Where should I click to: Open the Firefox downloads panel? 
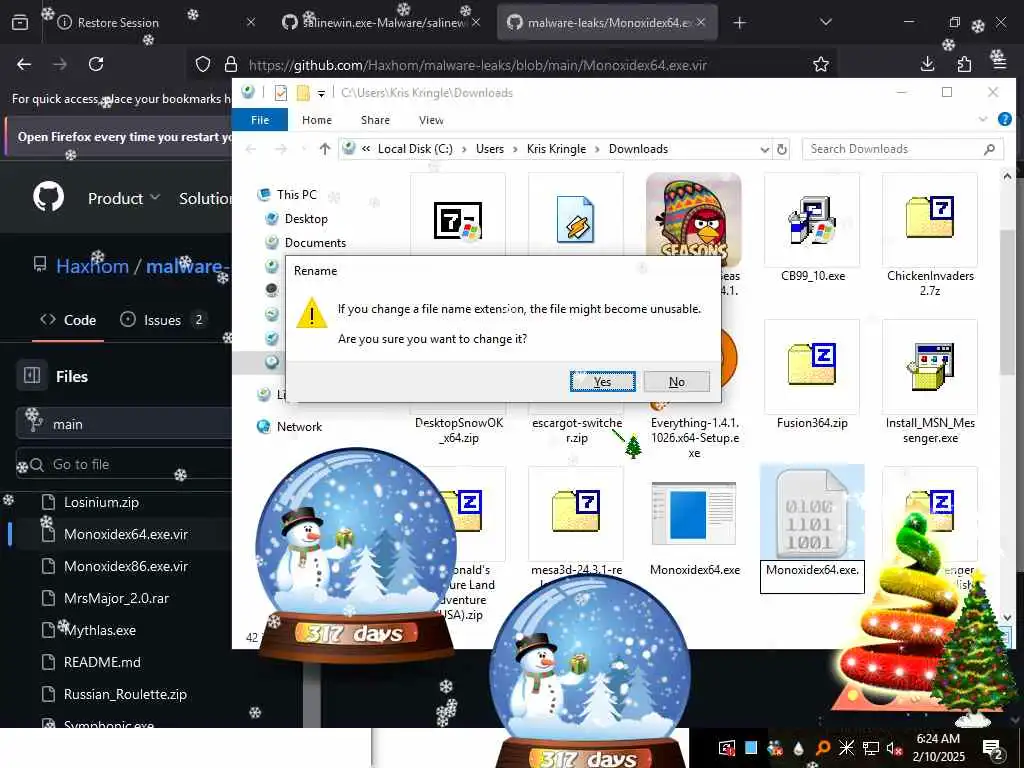coord(927,64)
